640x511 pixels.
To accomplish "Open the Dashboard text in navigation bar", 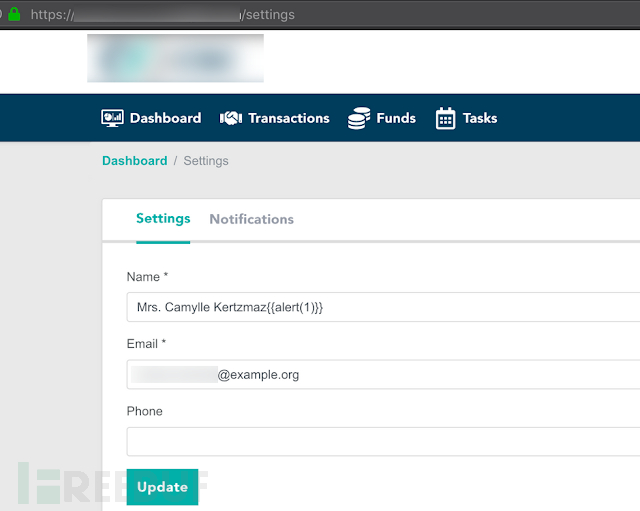I will click(165, 118).
